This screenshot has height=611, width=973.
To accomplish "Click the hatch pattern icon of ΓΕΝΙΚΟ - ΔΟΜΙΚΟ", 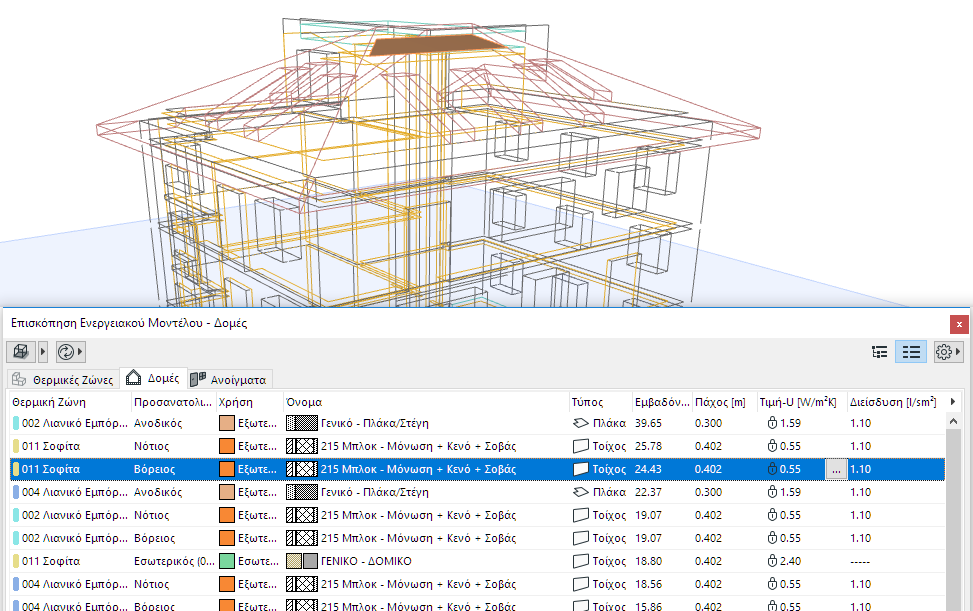I will coord(302,562).
